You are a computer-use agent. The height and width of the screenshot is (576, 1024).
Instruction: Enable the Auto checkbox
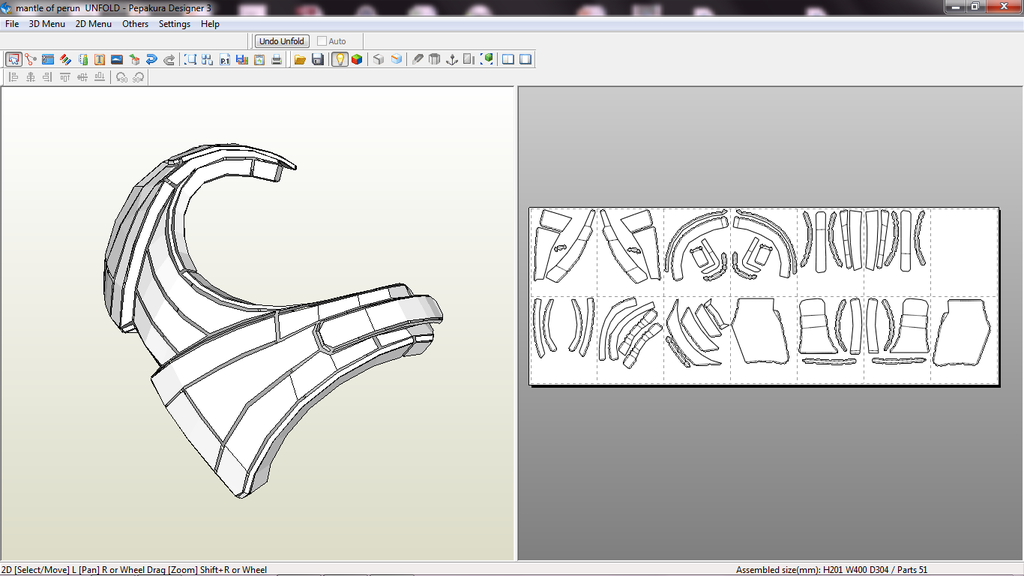tap(322, 41)
